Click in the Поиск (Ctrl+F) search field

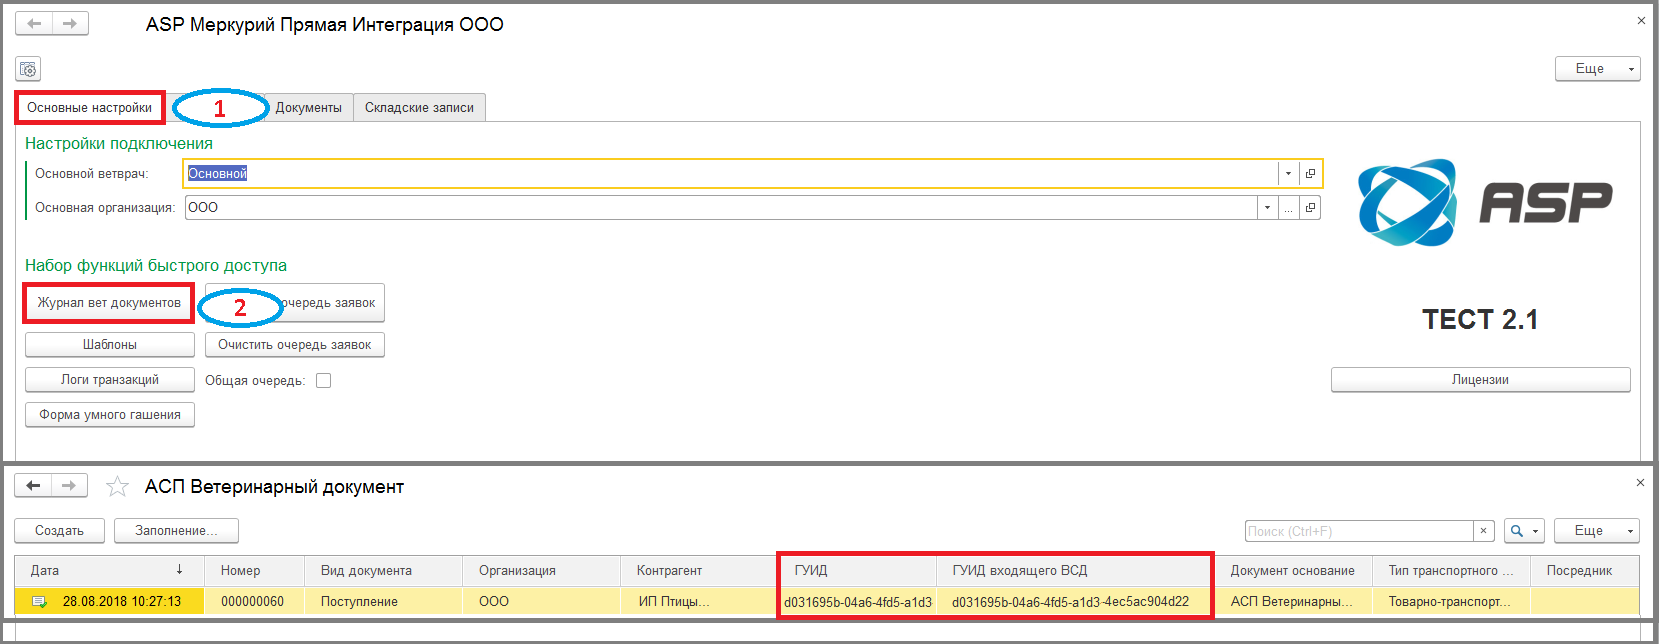pos(1359,531)
